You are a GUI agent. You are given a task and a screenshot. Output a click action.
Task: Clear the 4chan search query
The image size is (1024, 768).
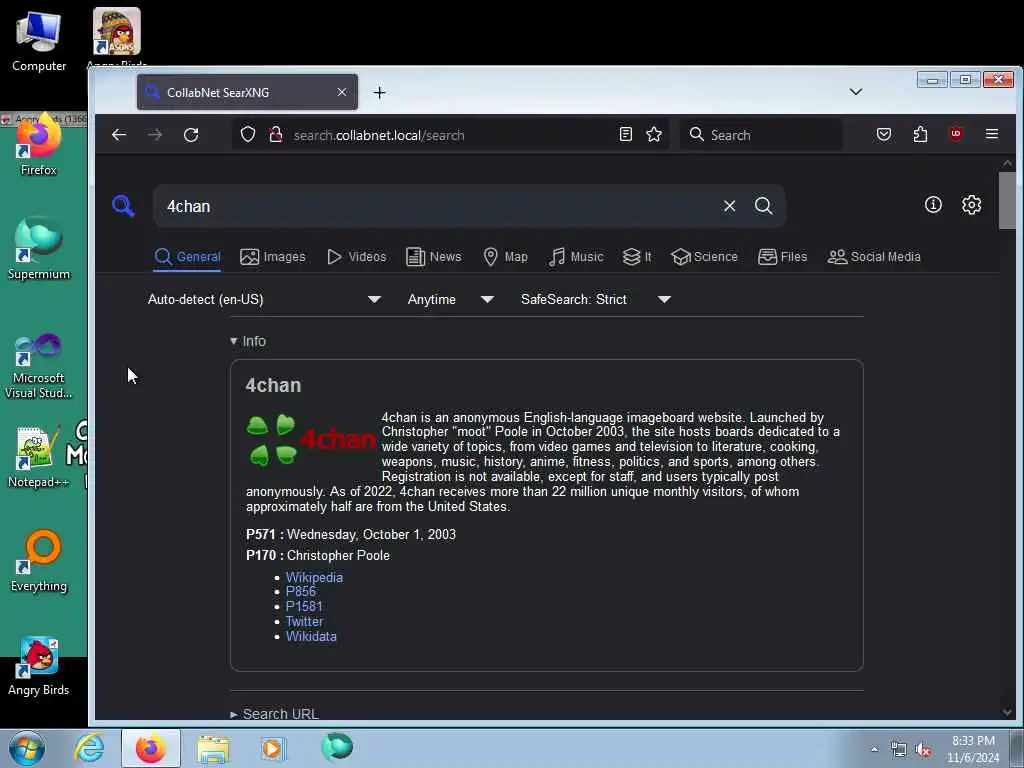(x=729, y=206)
